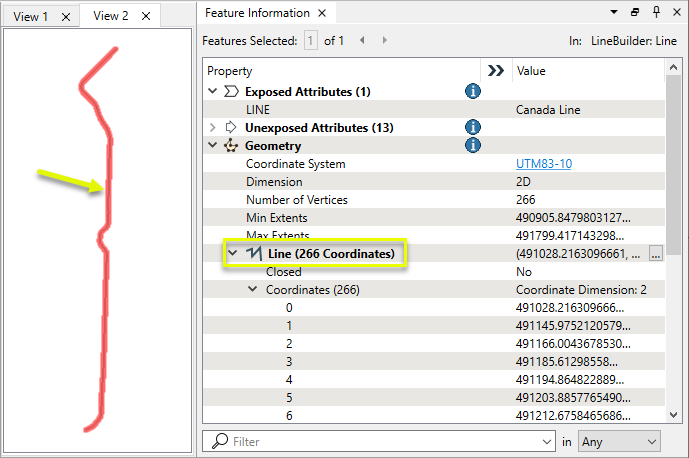
Task: Click the info icon beside Unexposed Attributes
Action: (x=474, y=127)
